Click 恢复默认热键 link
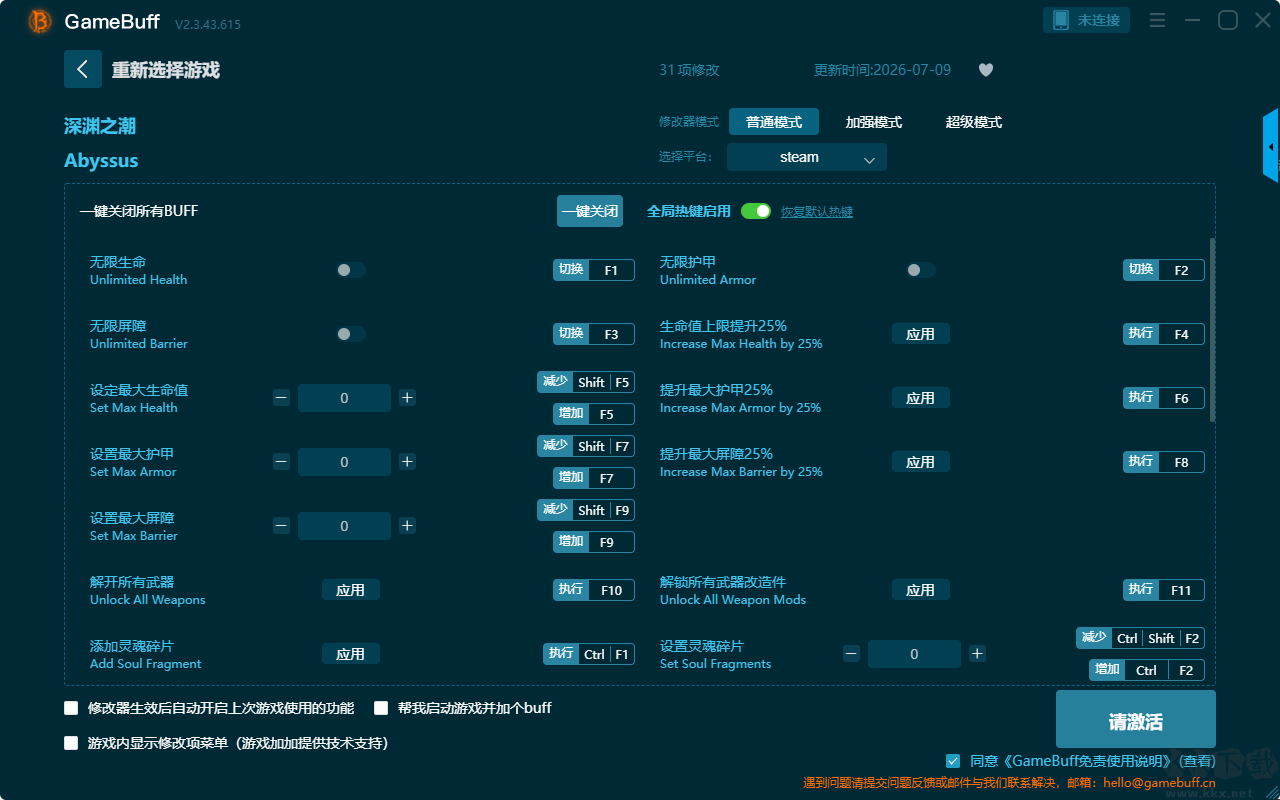 click(x=817, y=212)
